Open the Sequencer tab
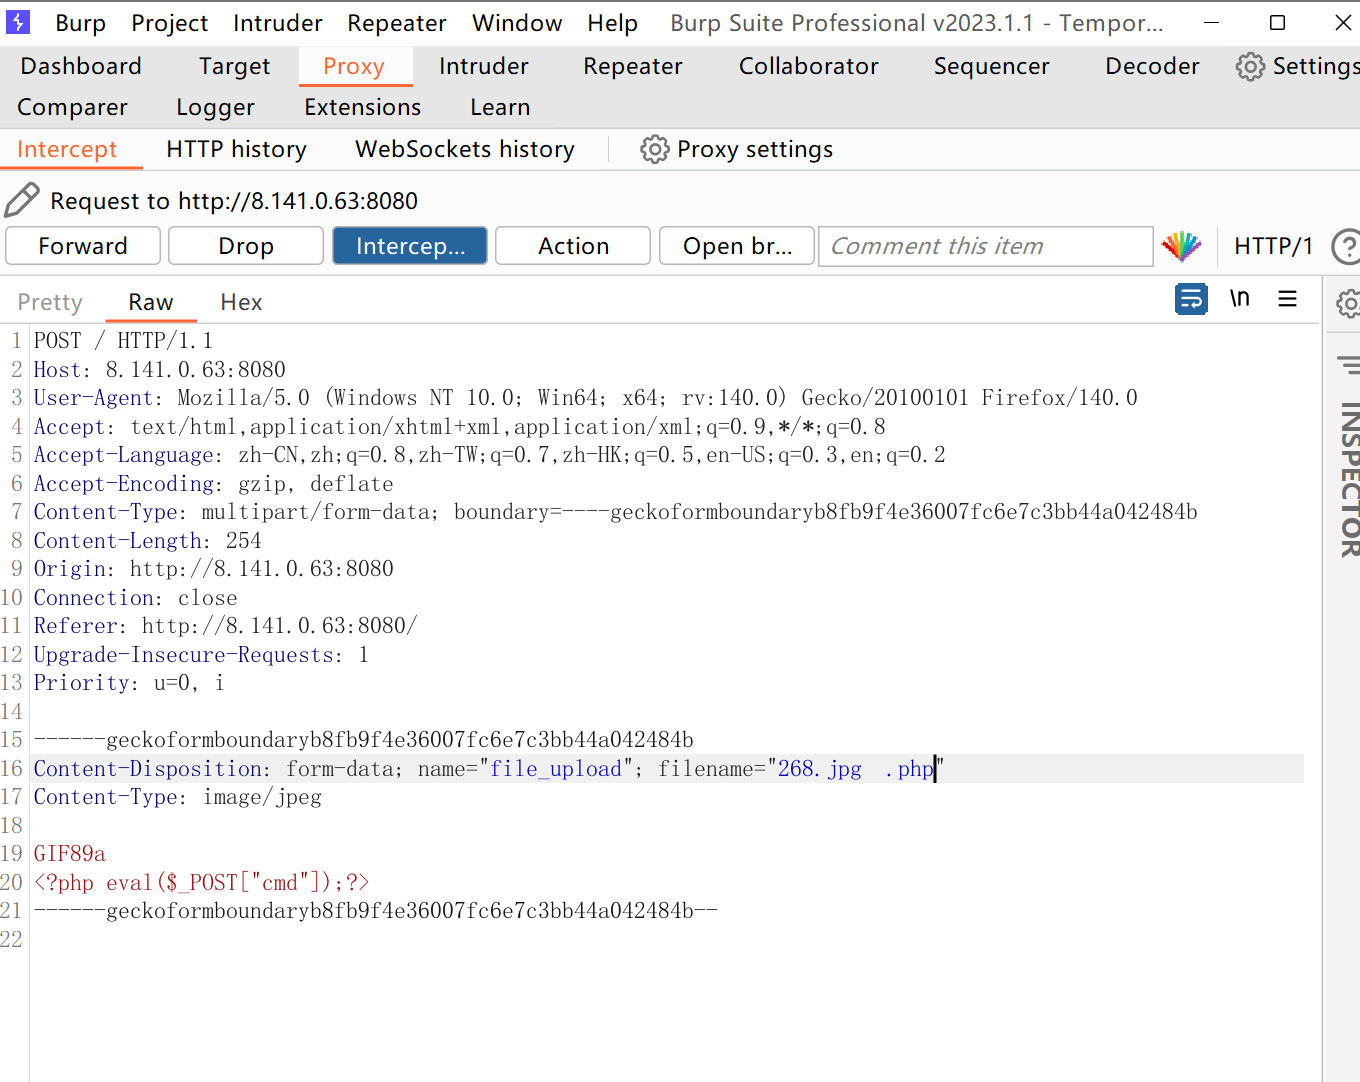Screen dimensions: 1360x1082 tap(992, 66)
